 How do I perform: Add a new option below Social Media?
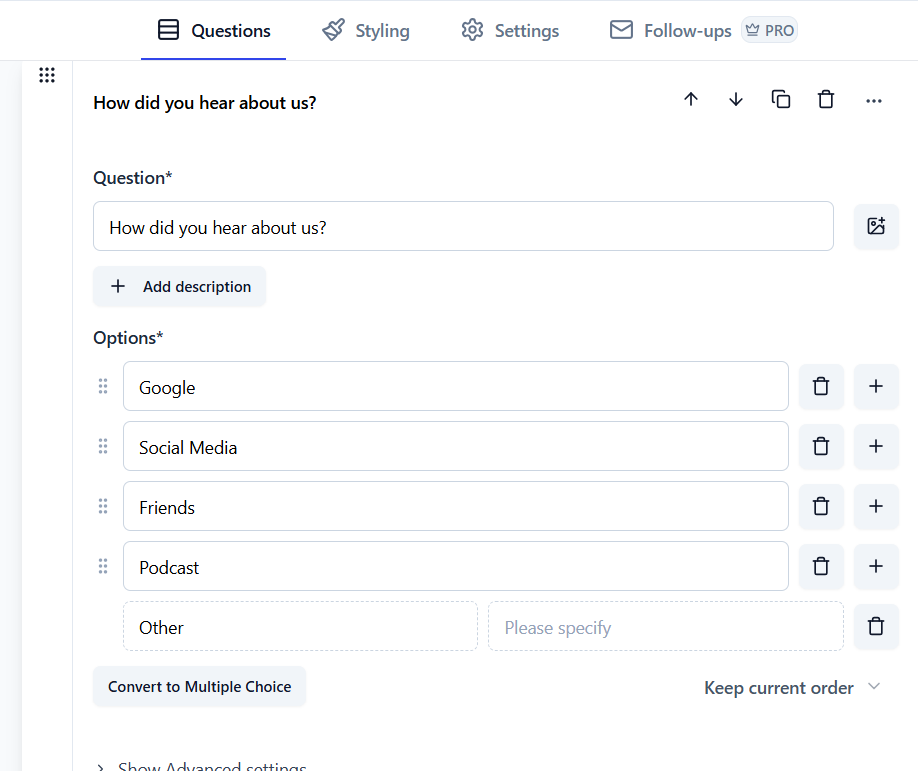(875, 446)
